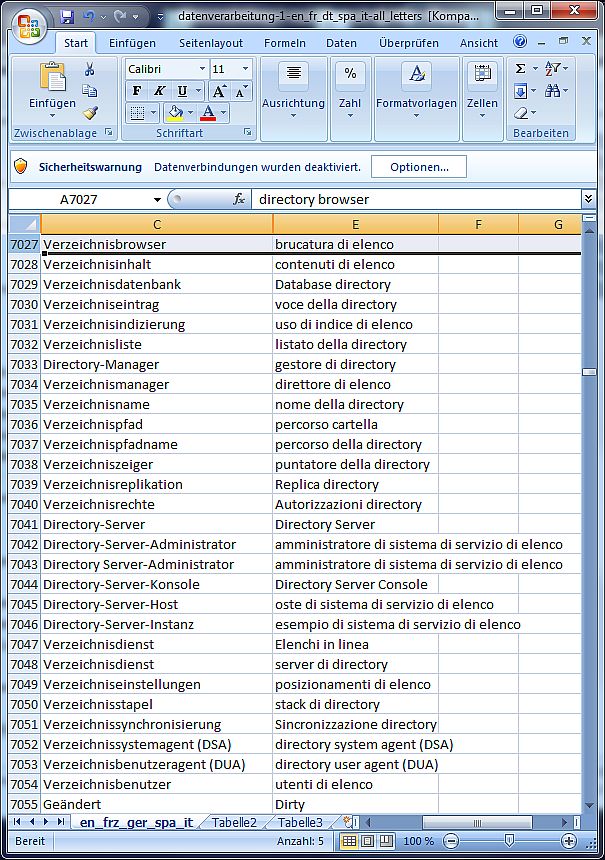Open Excel help question mark
Viewport: 605px width, 860px height.
pyautogui.click(x=520, y=42)
